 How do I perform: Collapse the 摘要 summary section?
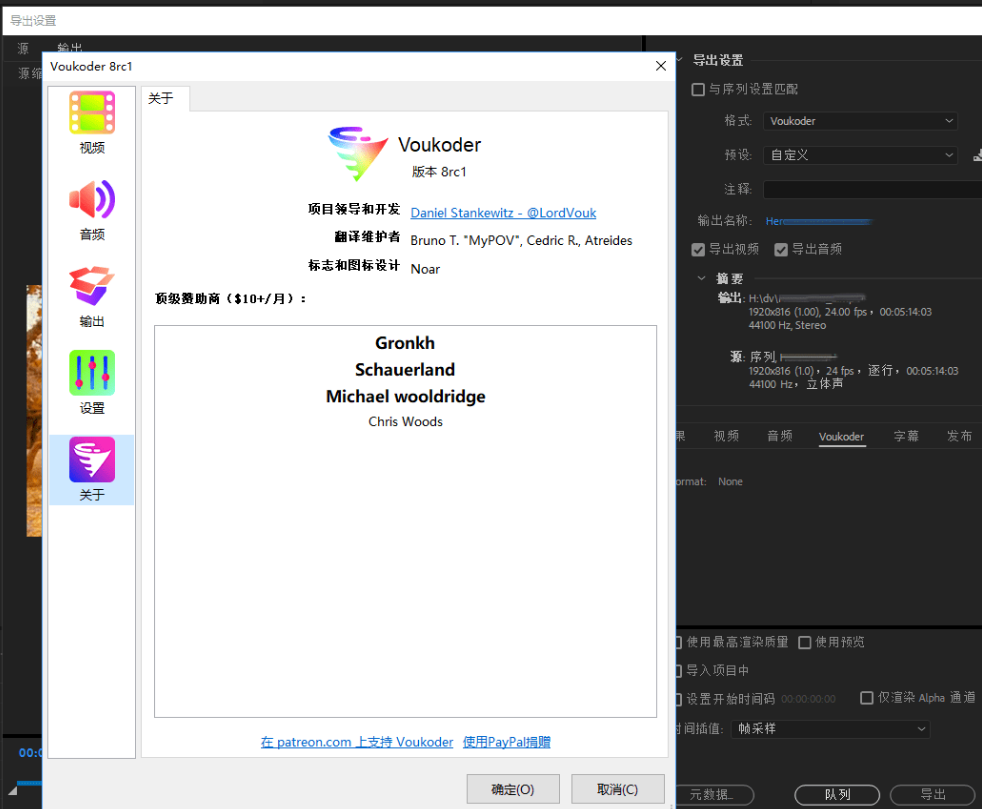pyautogui.click(x=701, y=278)
